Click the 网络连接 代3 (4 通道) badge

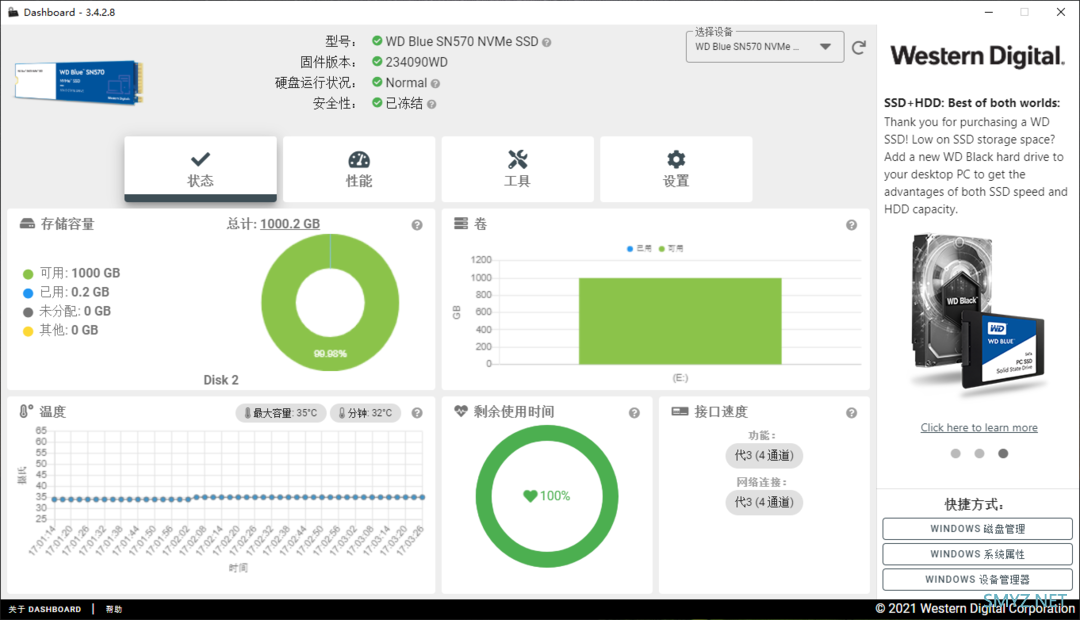tap(764, 502)
